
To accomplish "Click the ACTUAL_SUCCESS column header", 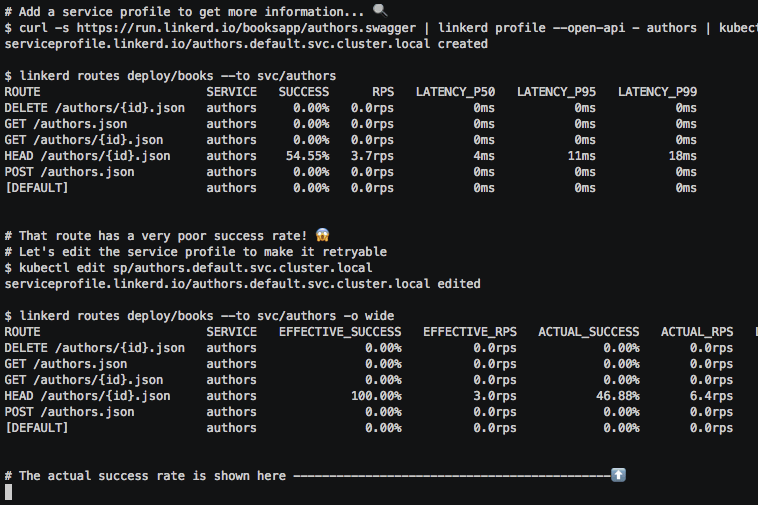I will point(588,332).
